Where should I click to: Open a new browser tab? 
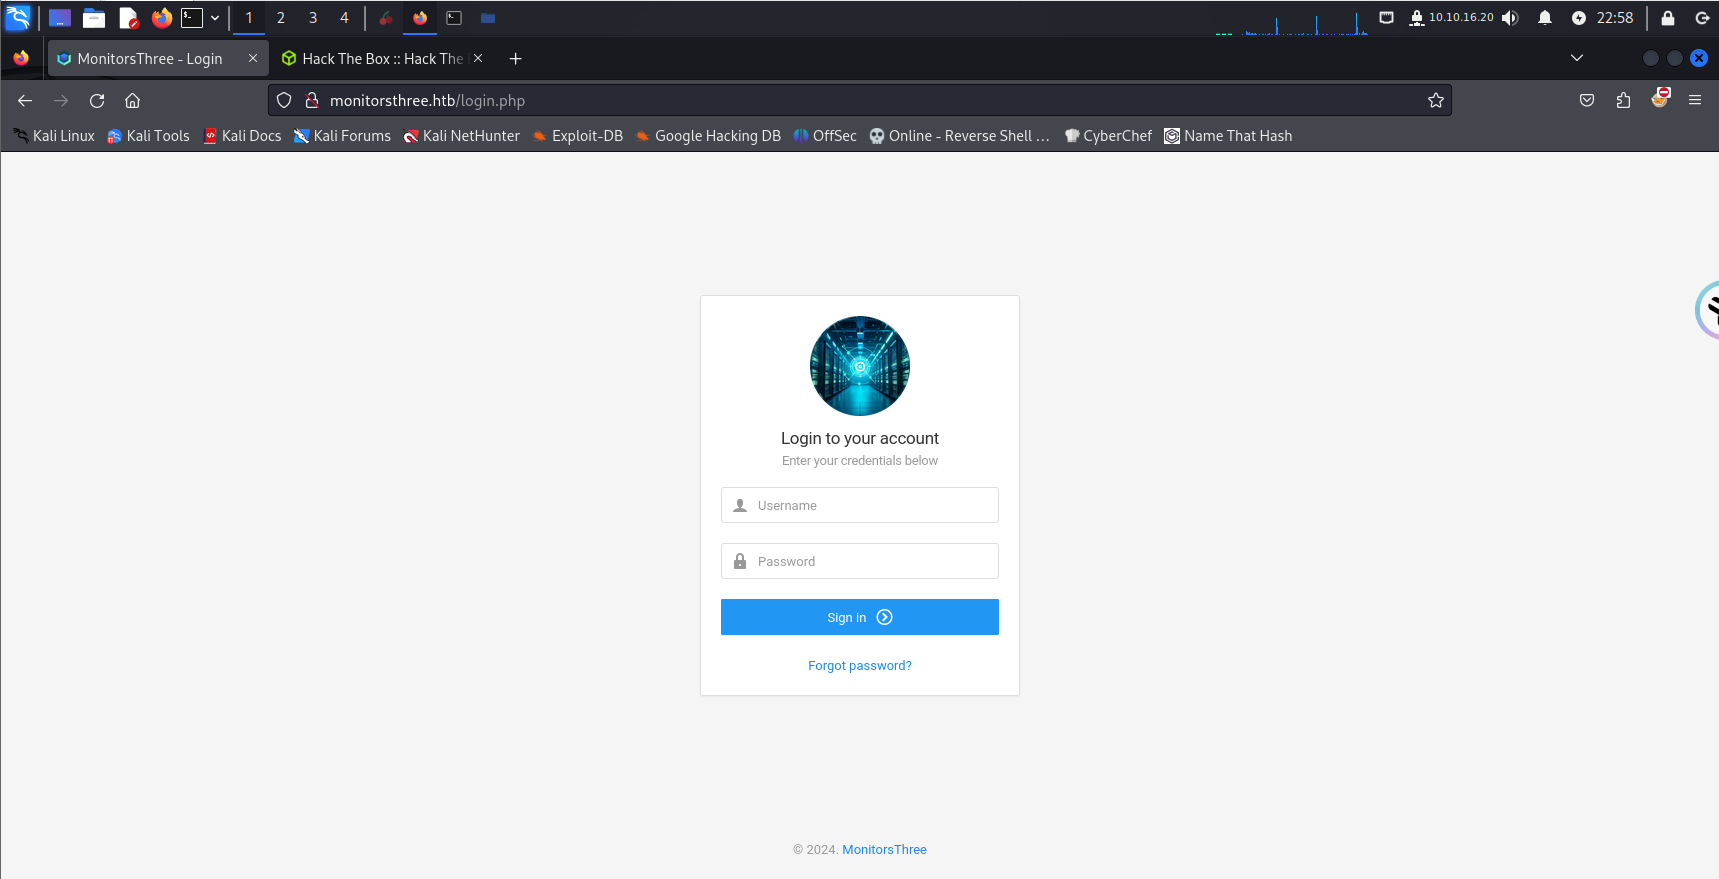pyautogui.click(x=515, y=59)
